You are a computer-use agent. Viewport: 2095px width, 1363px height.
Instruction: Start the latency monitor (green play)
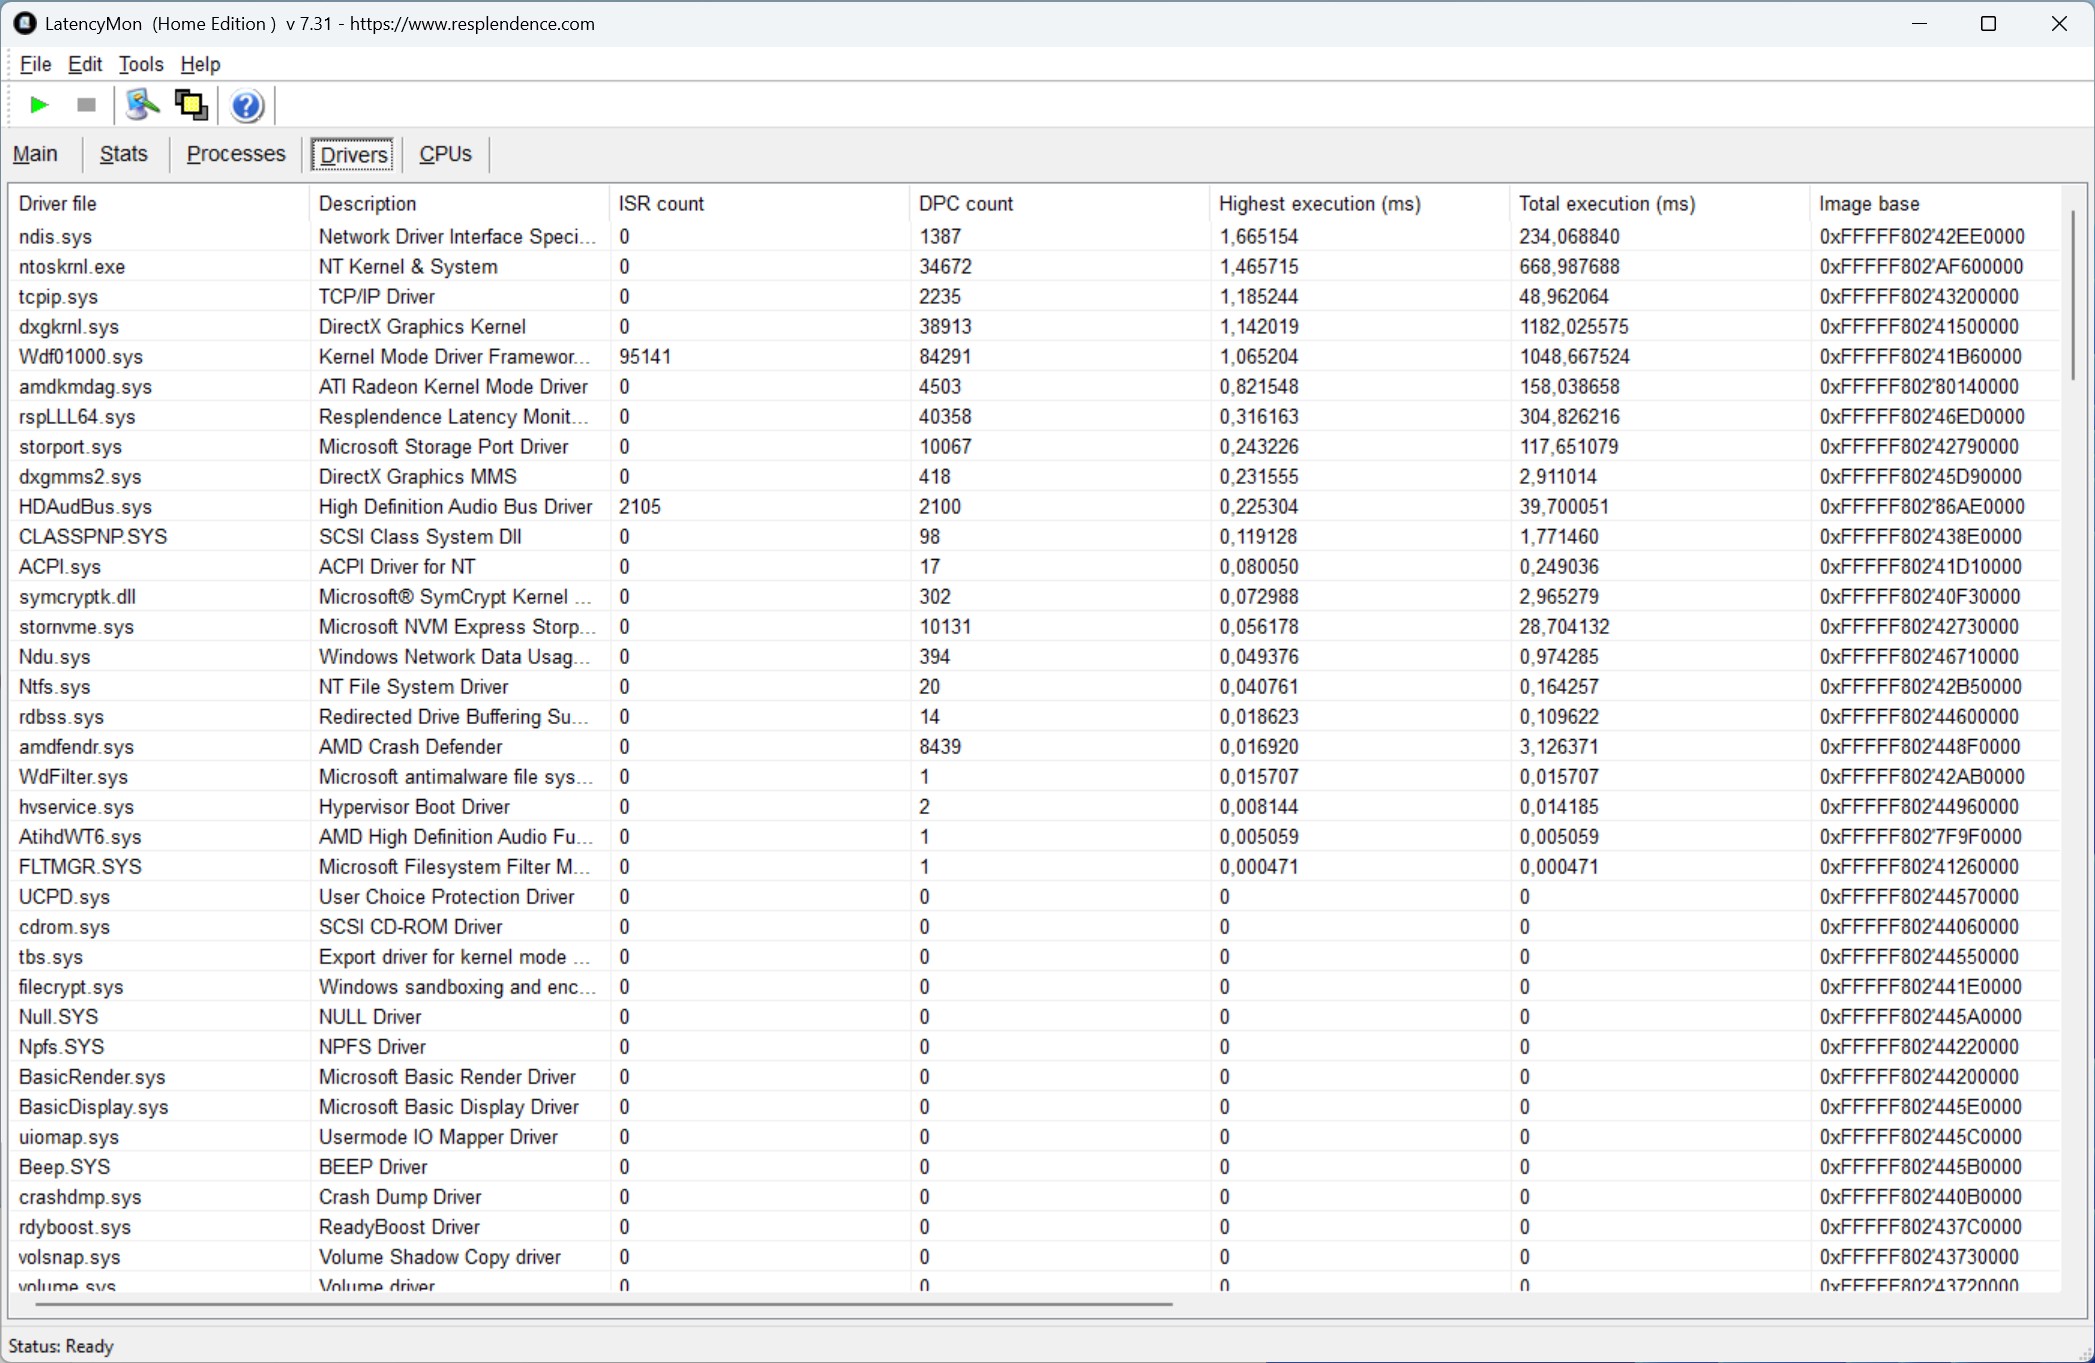coord(39,105)
